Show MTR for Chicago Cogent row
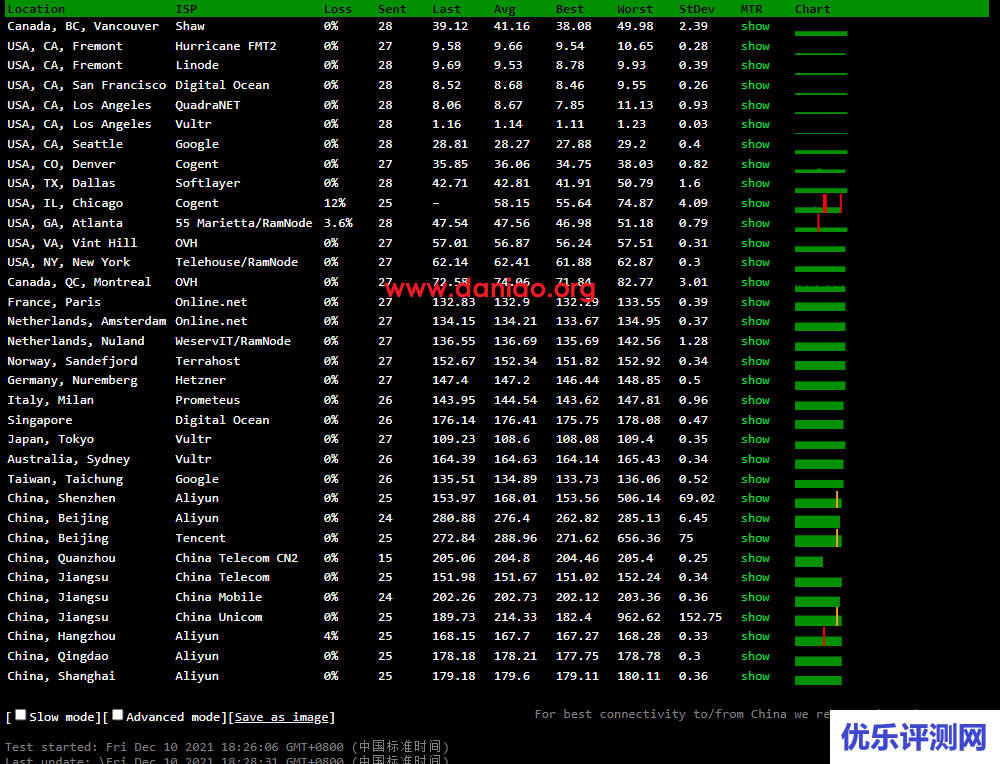The image size is (1000, 764). (755, 203)
